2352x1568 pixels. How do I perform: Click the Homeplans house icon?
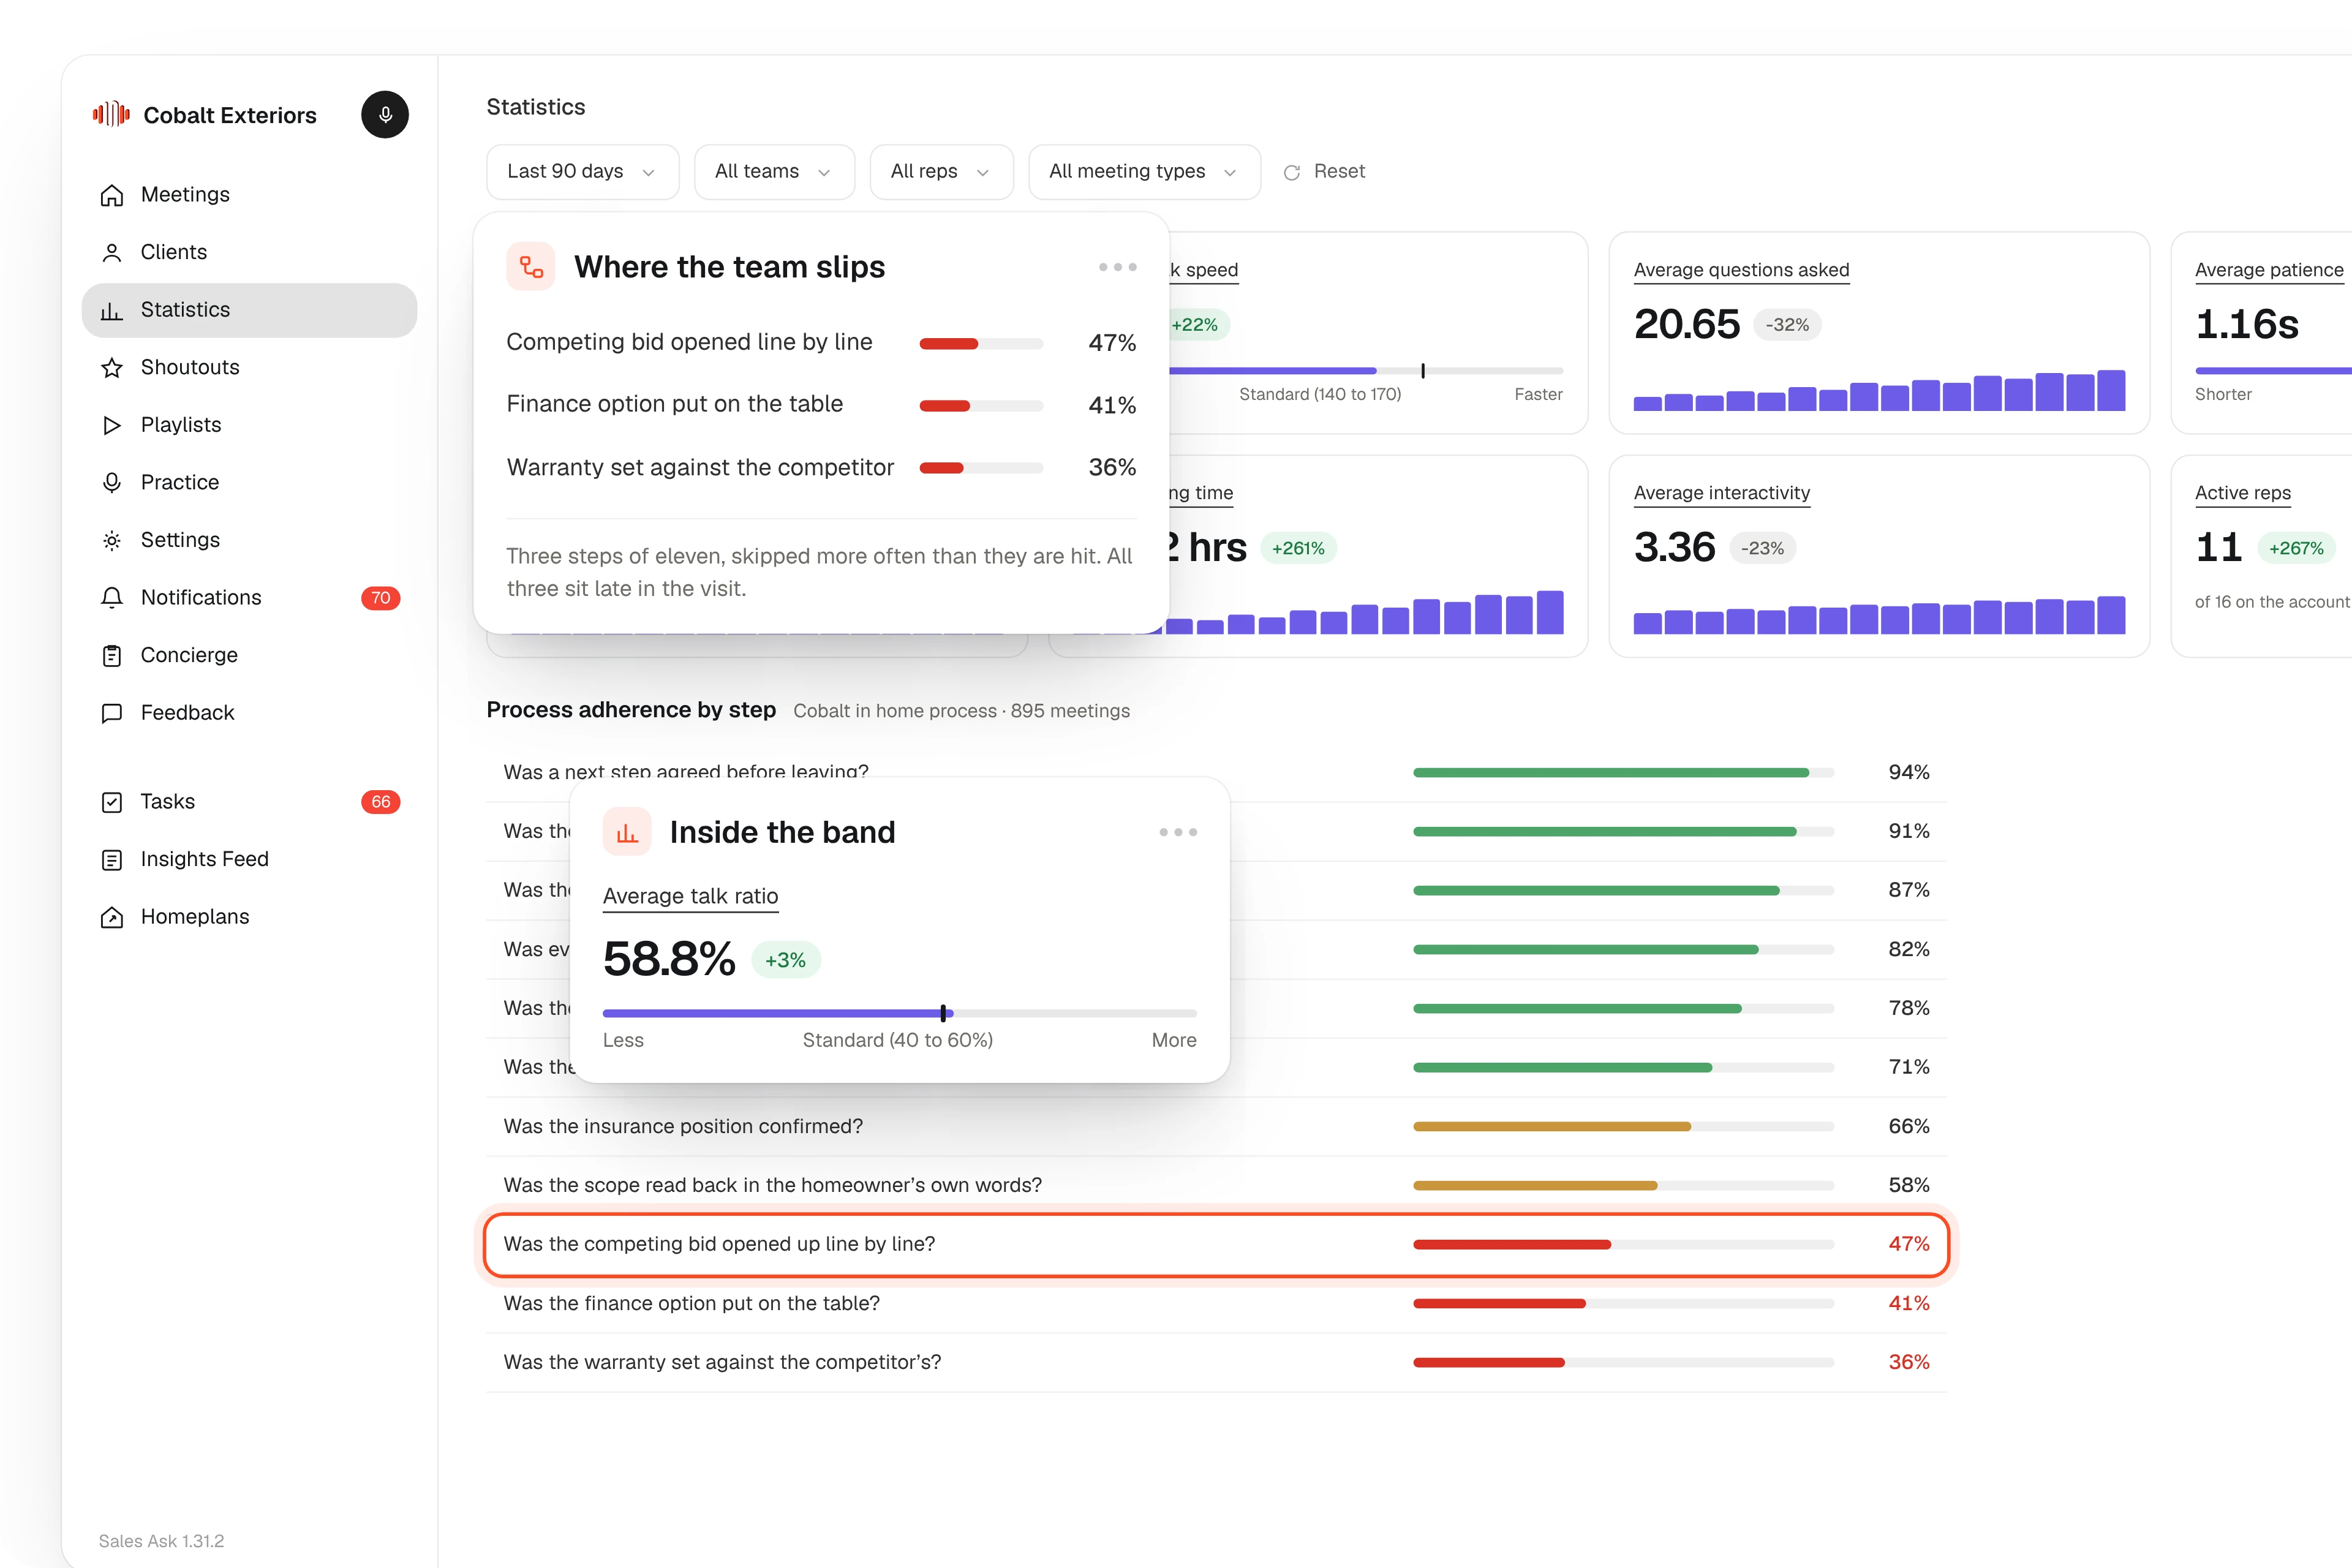click(112, 917)
